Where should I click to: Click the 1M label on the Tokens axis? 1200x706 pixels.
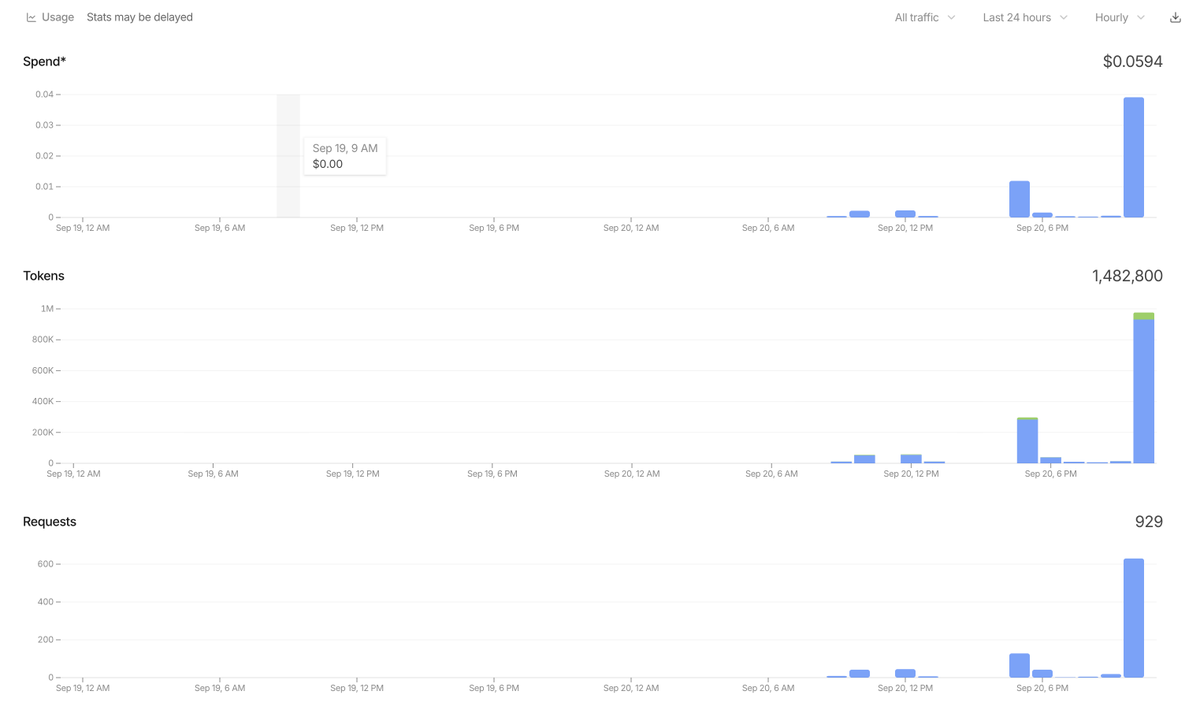tap(47, 309)
